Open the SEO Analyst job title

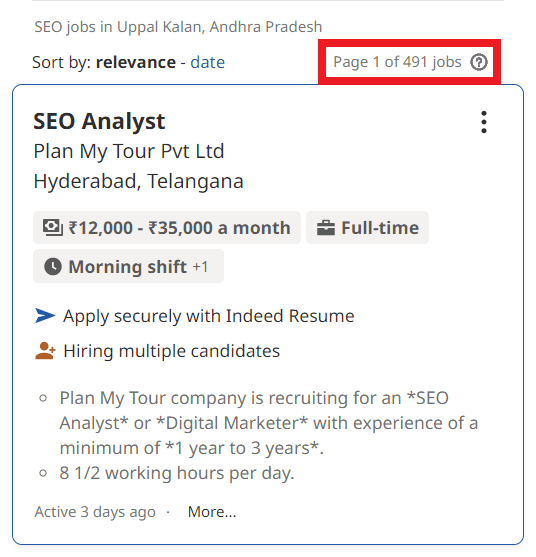click(99, 121)
